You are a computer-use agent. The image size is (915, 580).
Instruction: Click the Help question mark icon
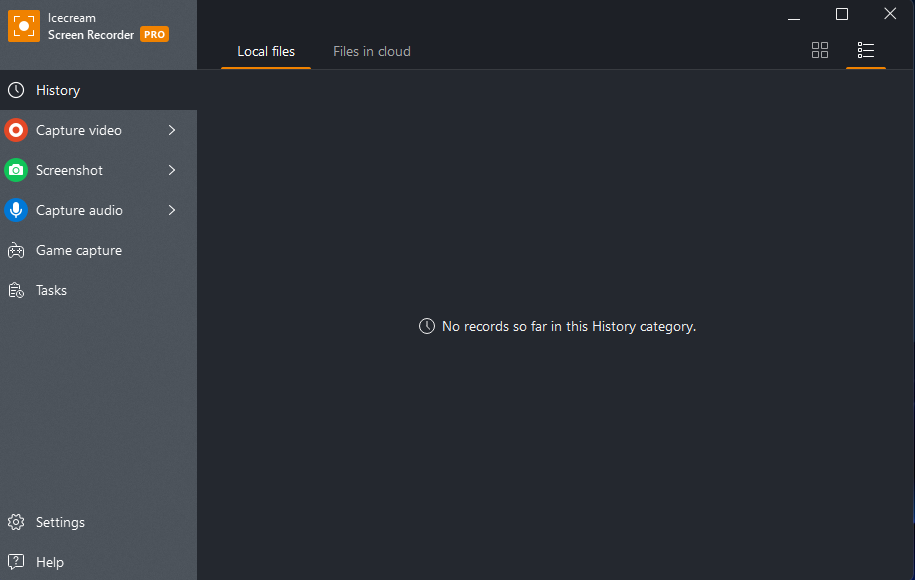point(16,562)
